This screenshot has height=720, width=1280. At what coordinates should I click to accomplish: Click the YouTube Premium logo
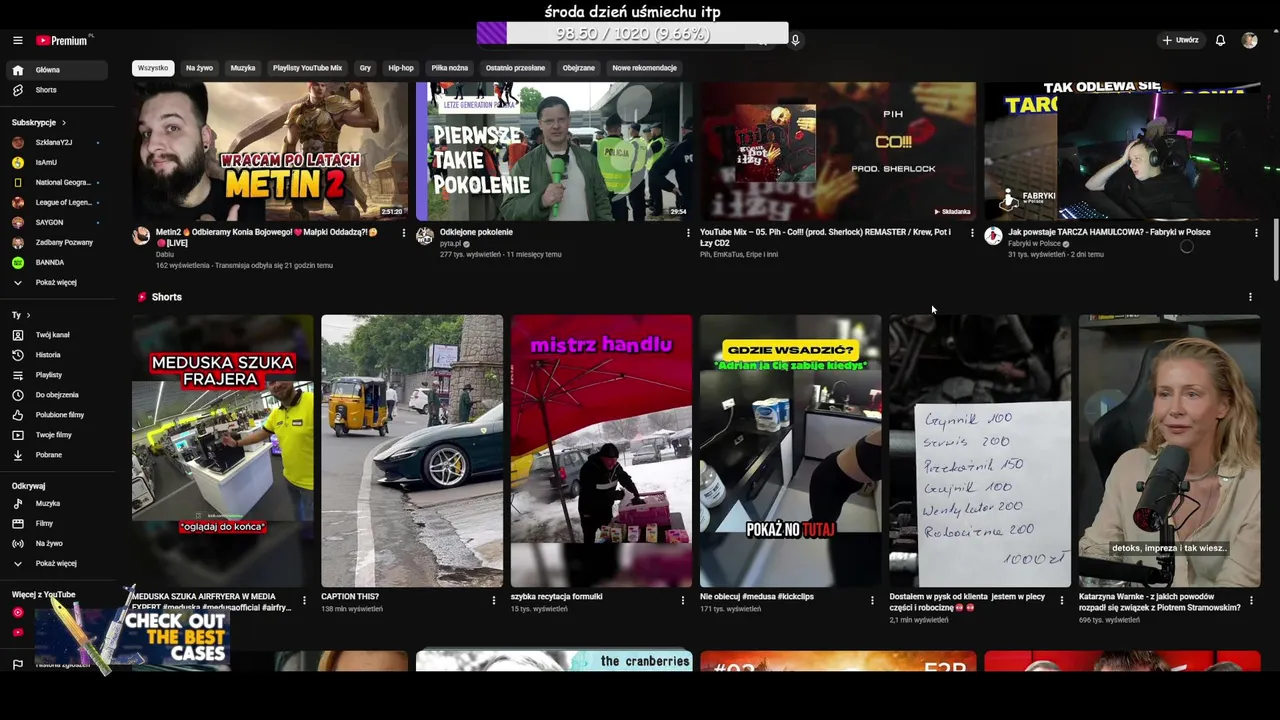coord(64,40)
